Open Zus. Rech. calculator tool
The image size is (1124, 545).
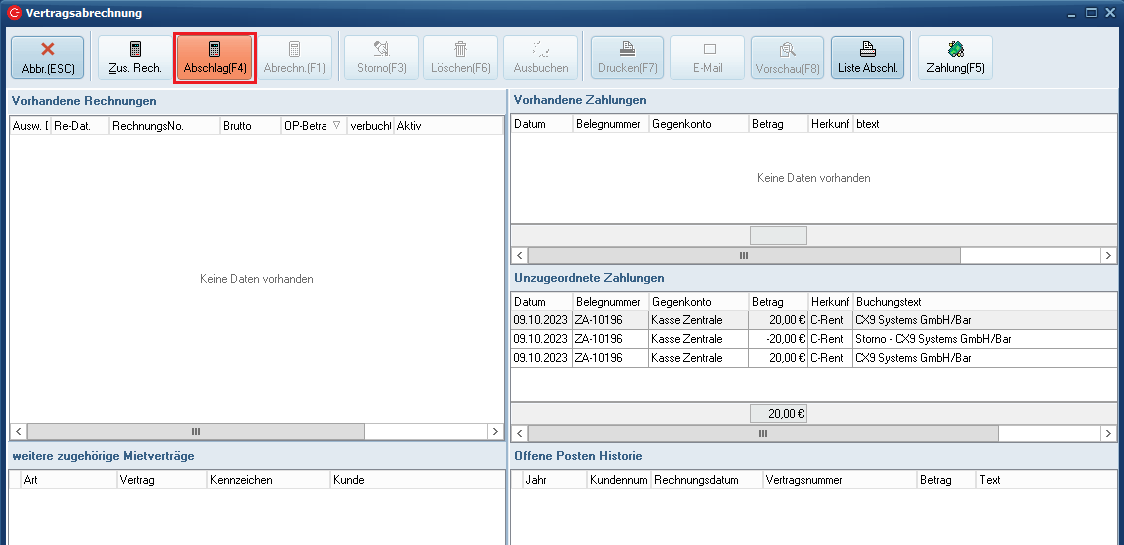pyautogui.click(x=135, y=58)
